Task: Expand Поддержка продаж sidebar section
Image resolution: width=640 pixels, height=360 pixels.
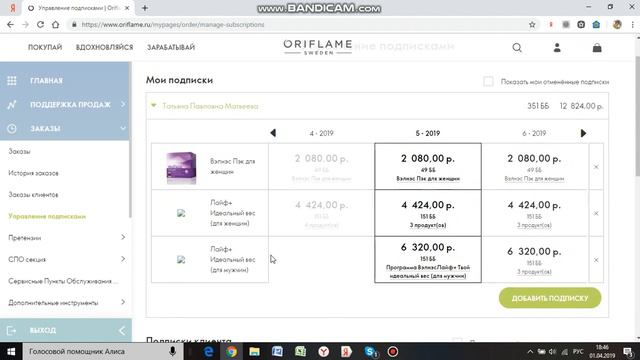Action: coord(123,104)
